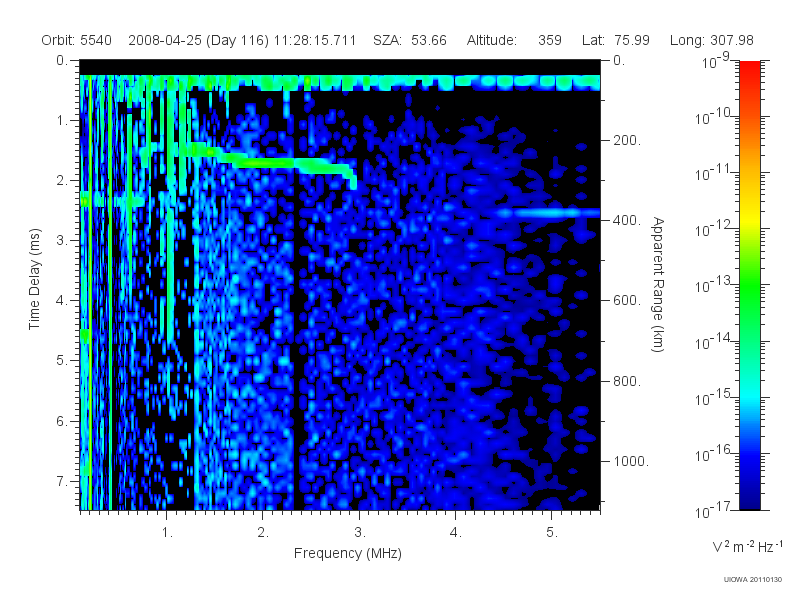800x600 pixels.
Task: Click the timestamp "11:28:15.711"
Action: coord(315,40)
